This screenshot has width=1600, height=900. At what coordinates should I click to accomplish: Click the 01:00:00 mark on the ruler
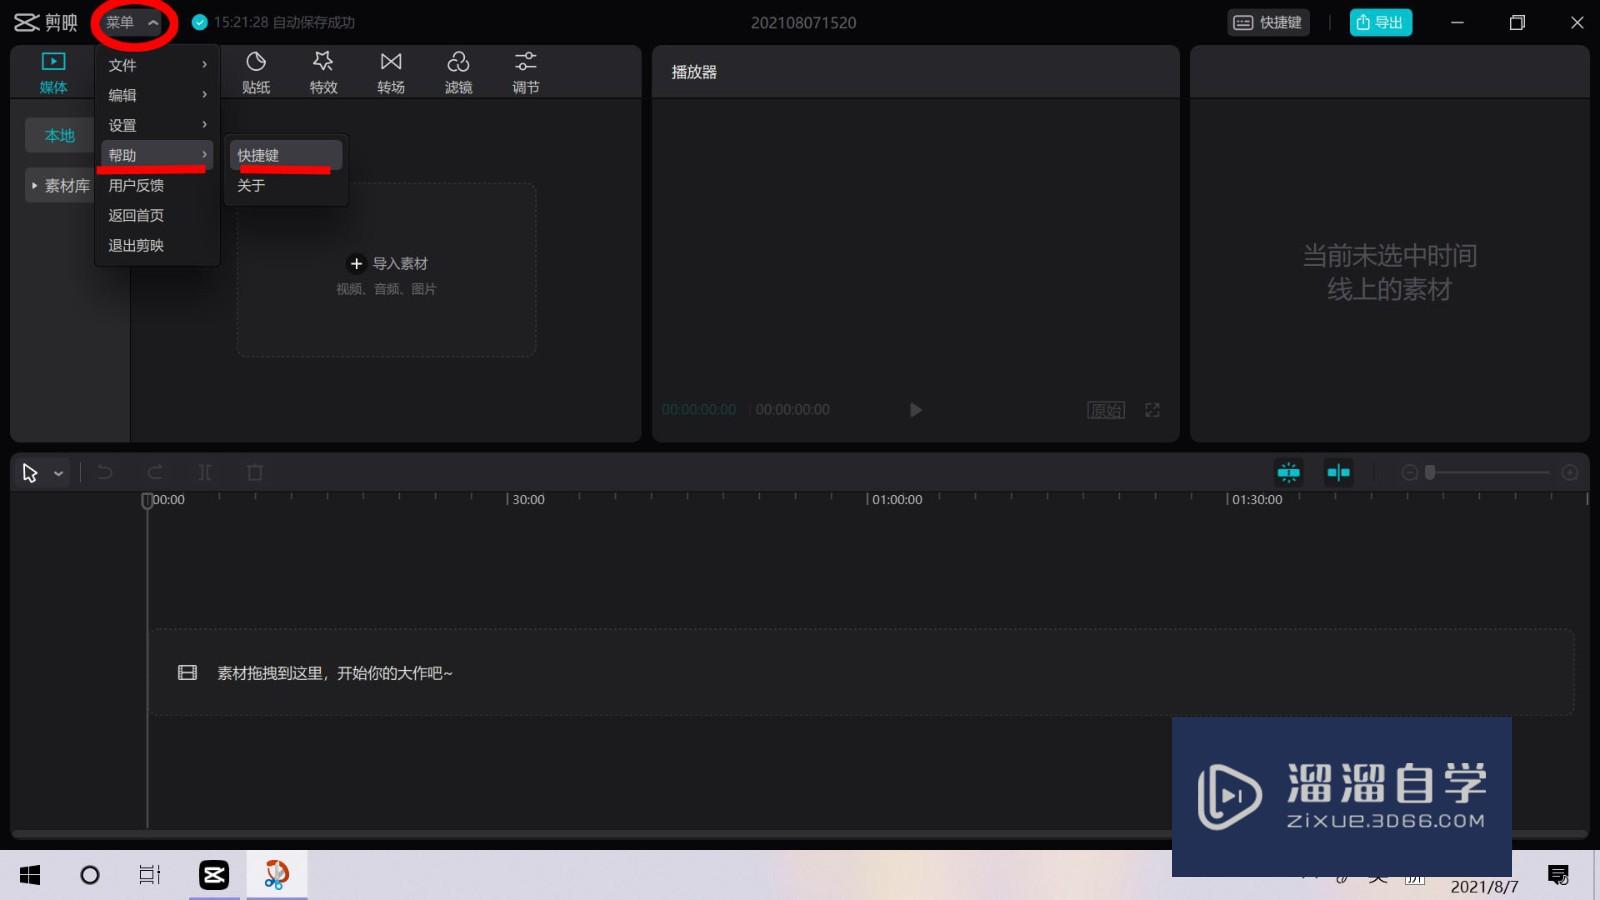[897, 499]
